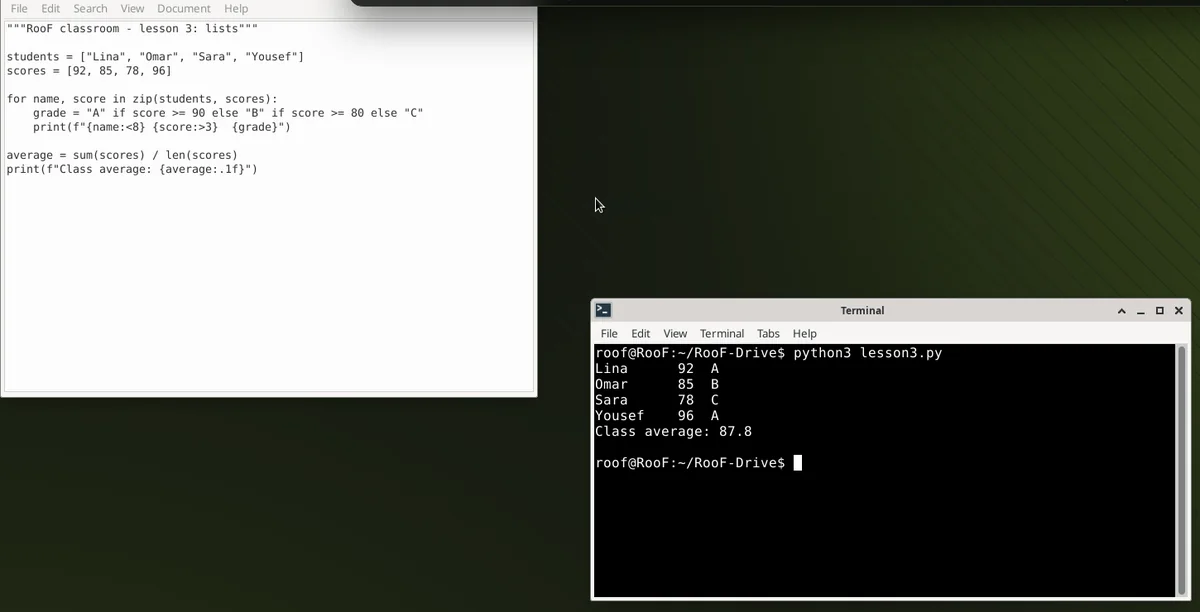Open the editor's File menu
This screenshot has width=1200, height=612.
tap(19, 8)
